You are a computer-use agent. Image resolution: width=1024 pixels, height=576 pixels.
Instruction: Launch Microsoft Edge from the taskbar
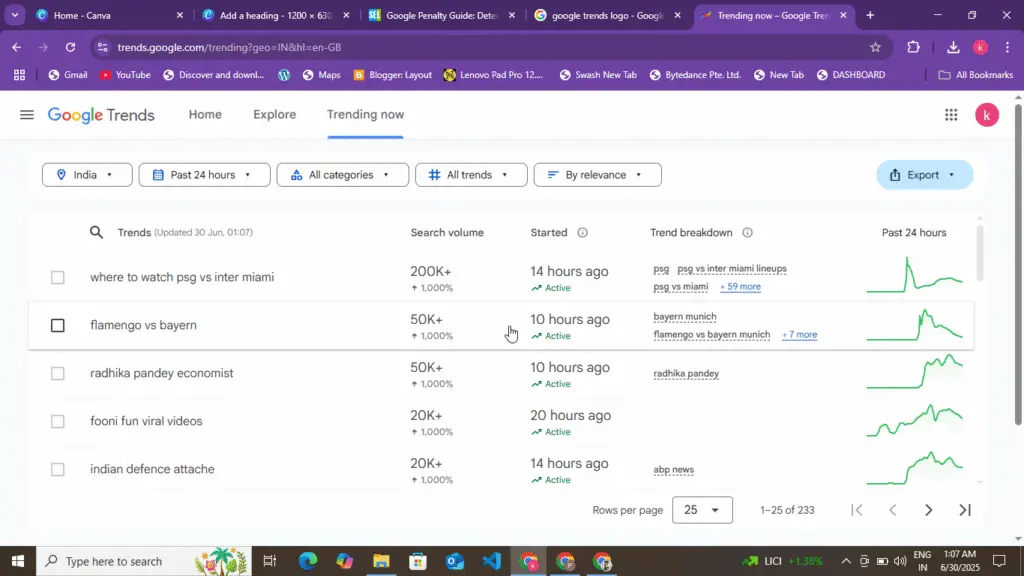click(308, 561)
